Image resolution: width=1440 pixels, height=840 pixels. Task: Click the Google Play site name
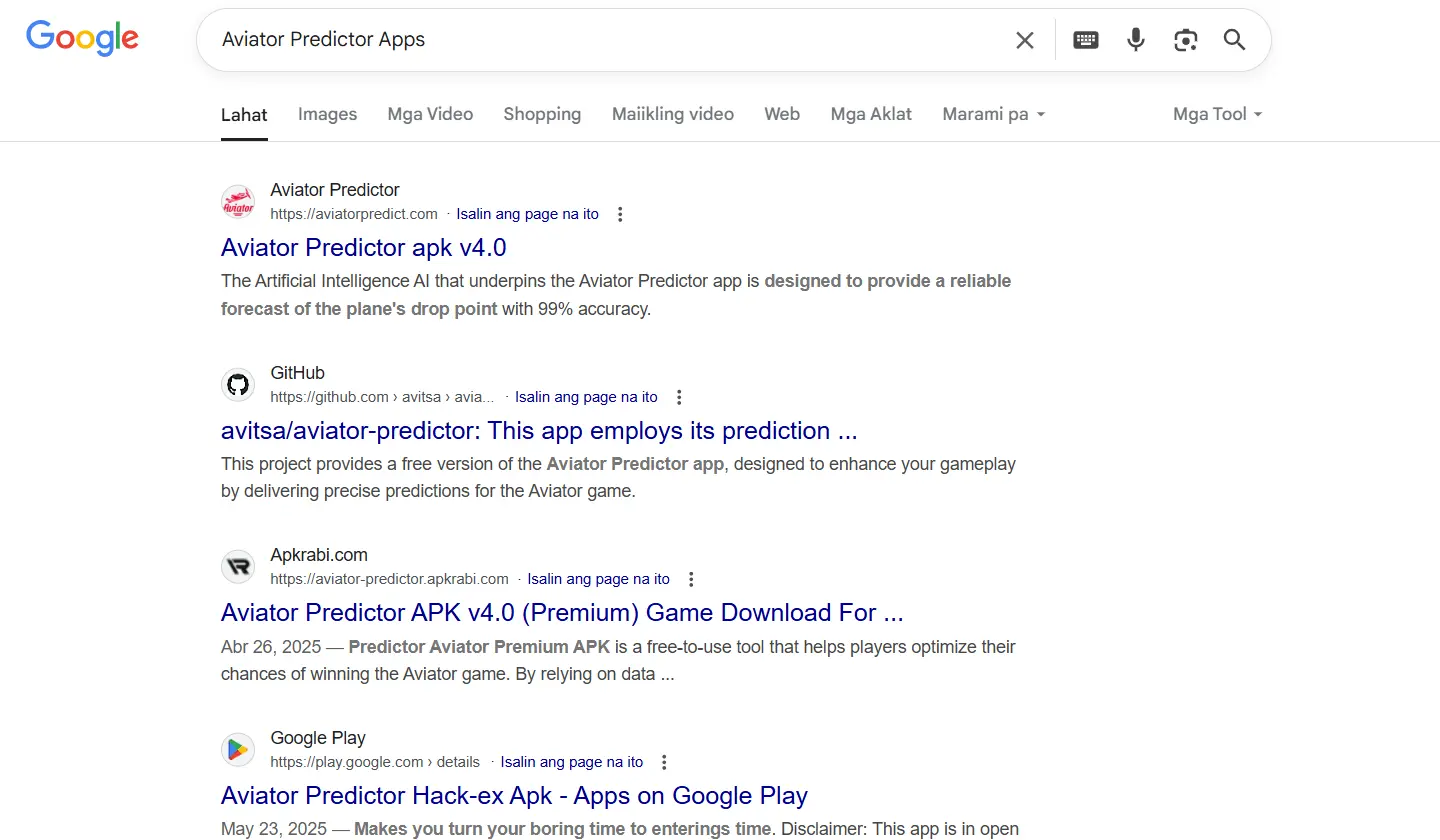[x=318, y=738]
